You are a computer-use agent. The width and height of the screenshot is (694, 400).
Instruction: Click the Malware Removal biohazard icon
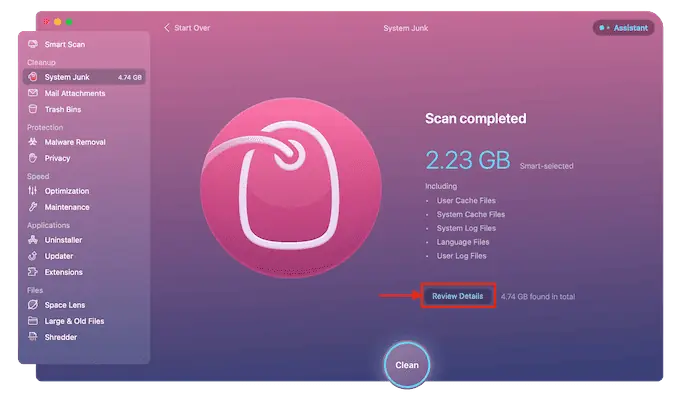[33, 142]
